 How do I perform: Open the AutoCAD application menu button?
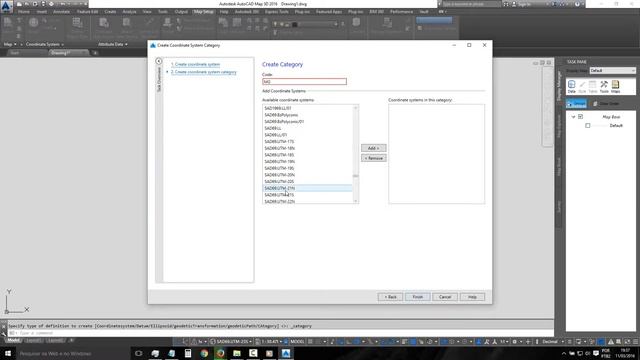(7, 7)
